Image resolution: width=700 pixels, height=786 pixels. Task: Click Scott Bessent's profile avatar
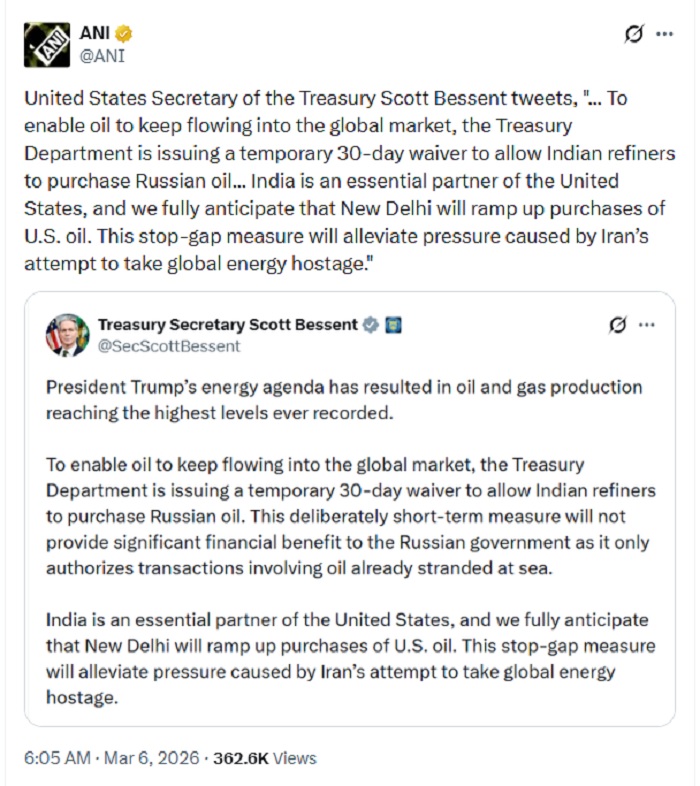[x=67, y=335]
